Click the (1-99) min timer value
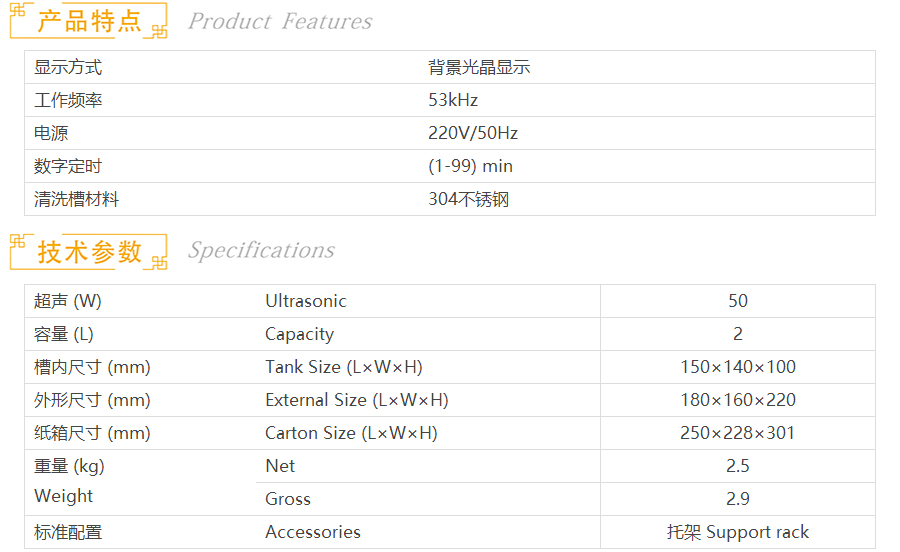 (x=470, y=166)
